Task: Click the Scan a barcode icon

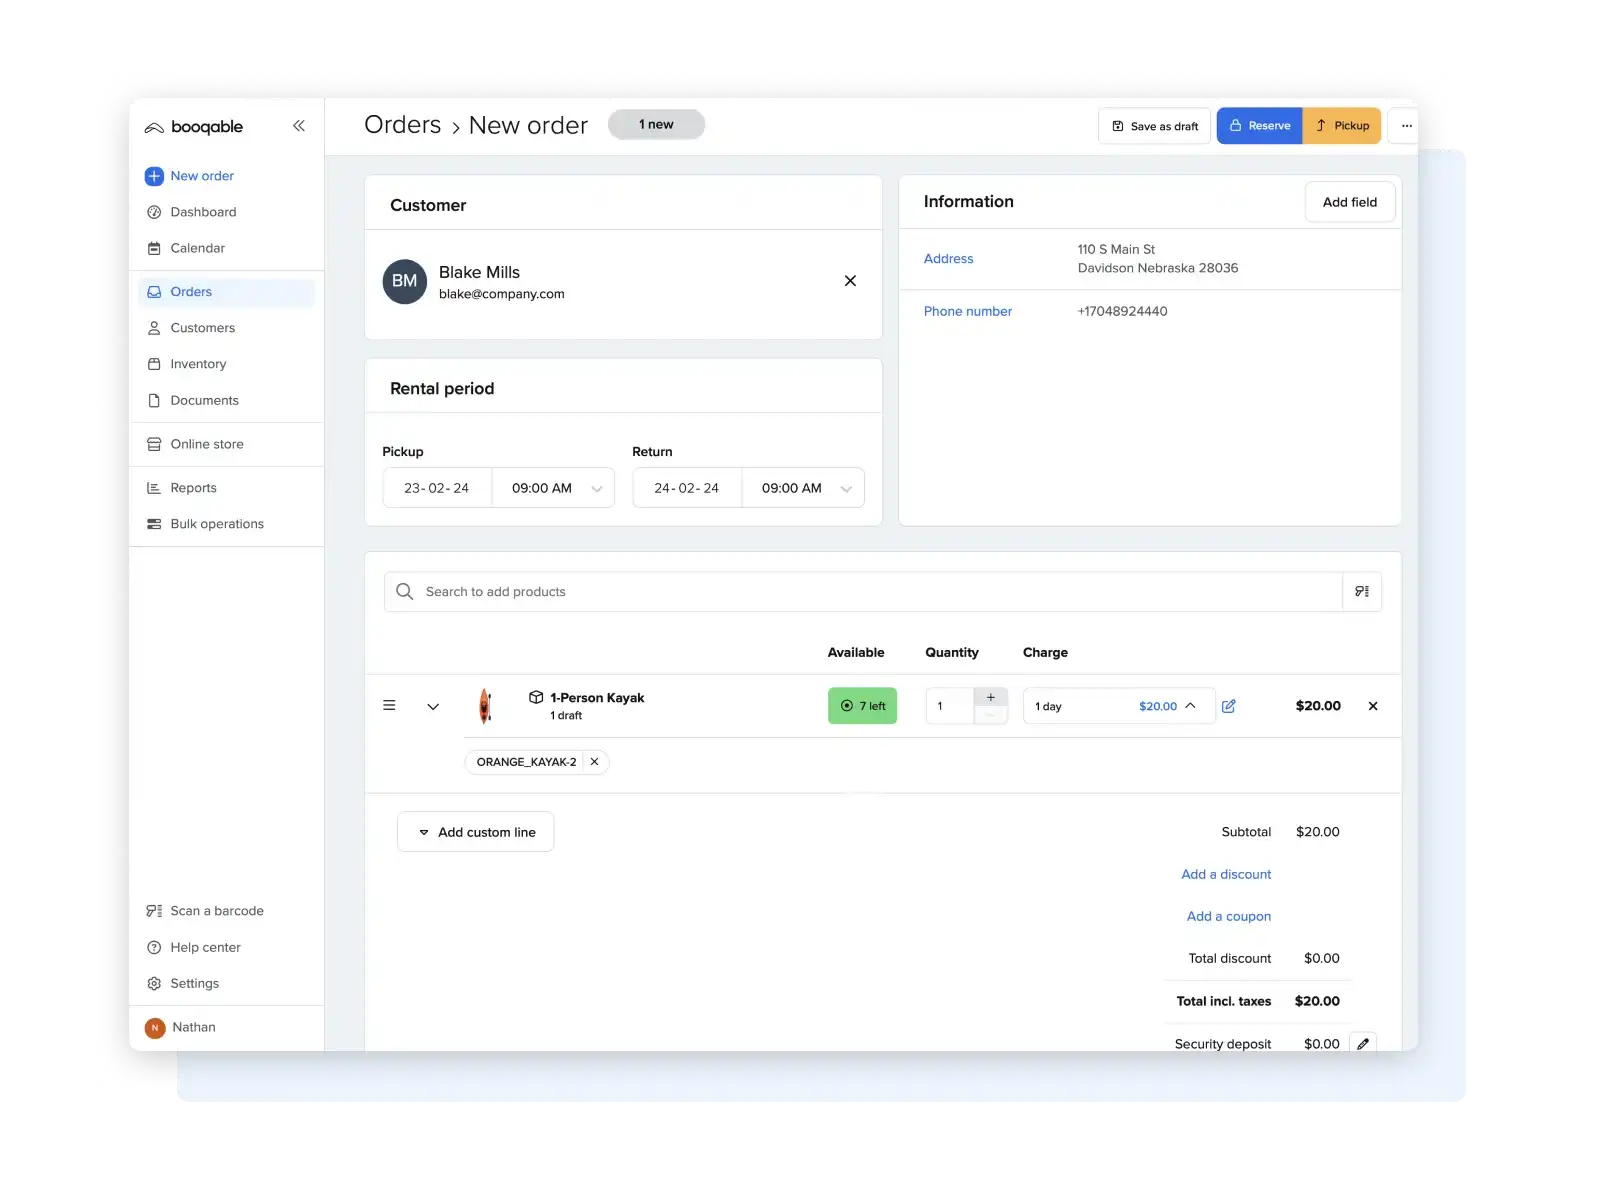Action: tap(154, 910)
